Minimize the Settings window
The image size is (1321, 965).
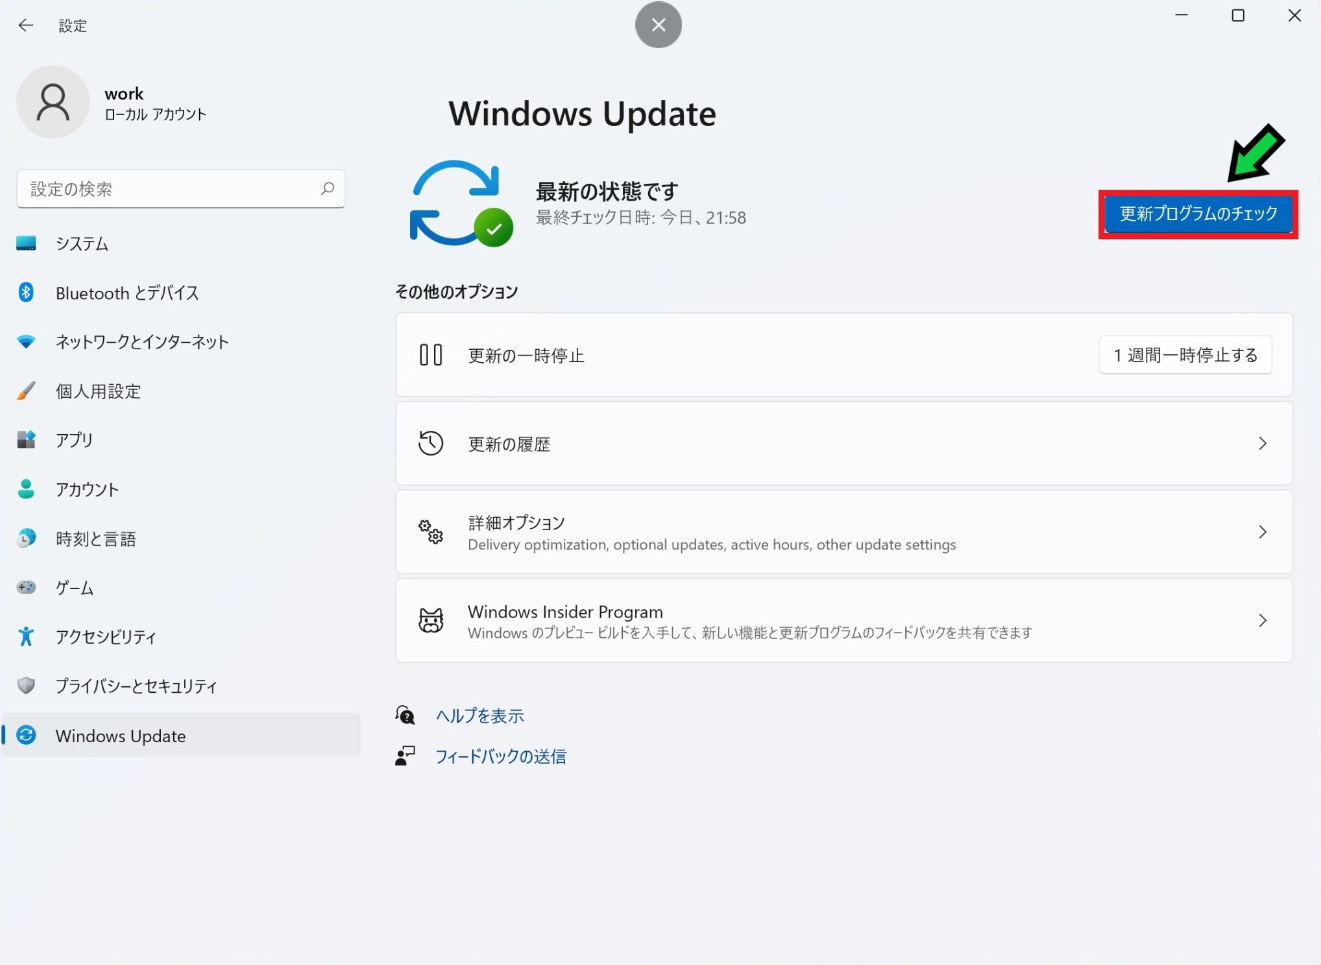point(1181,15)
